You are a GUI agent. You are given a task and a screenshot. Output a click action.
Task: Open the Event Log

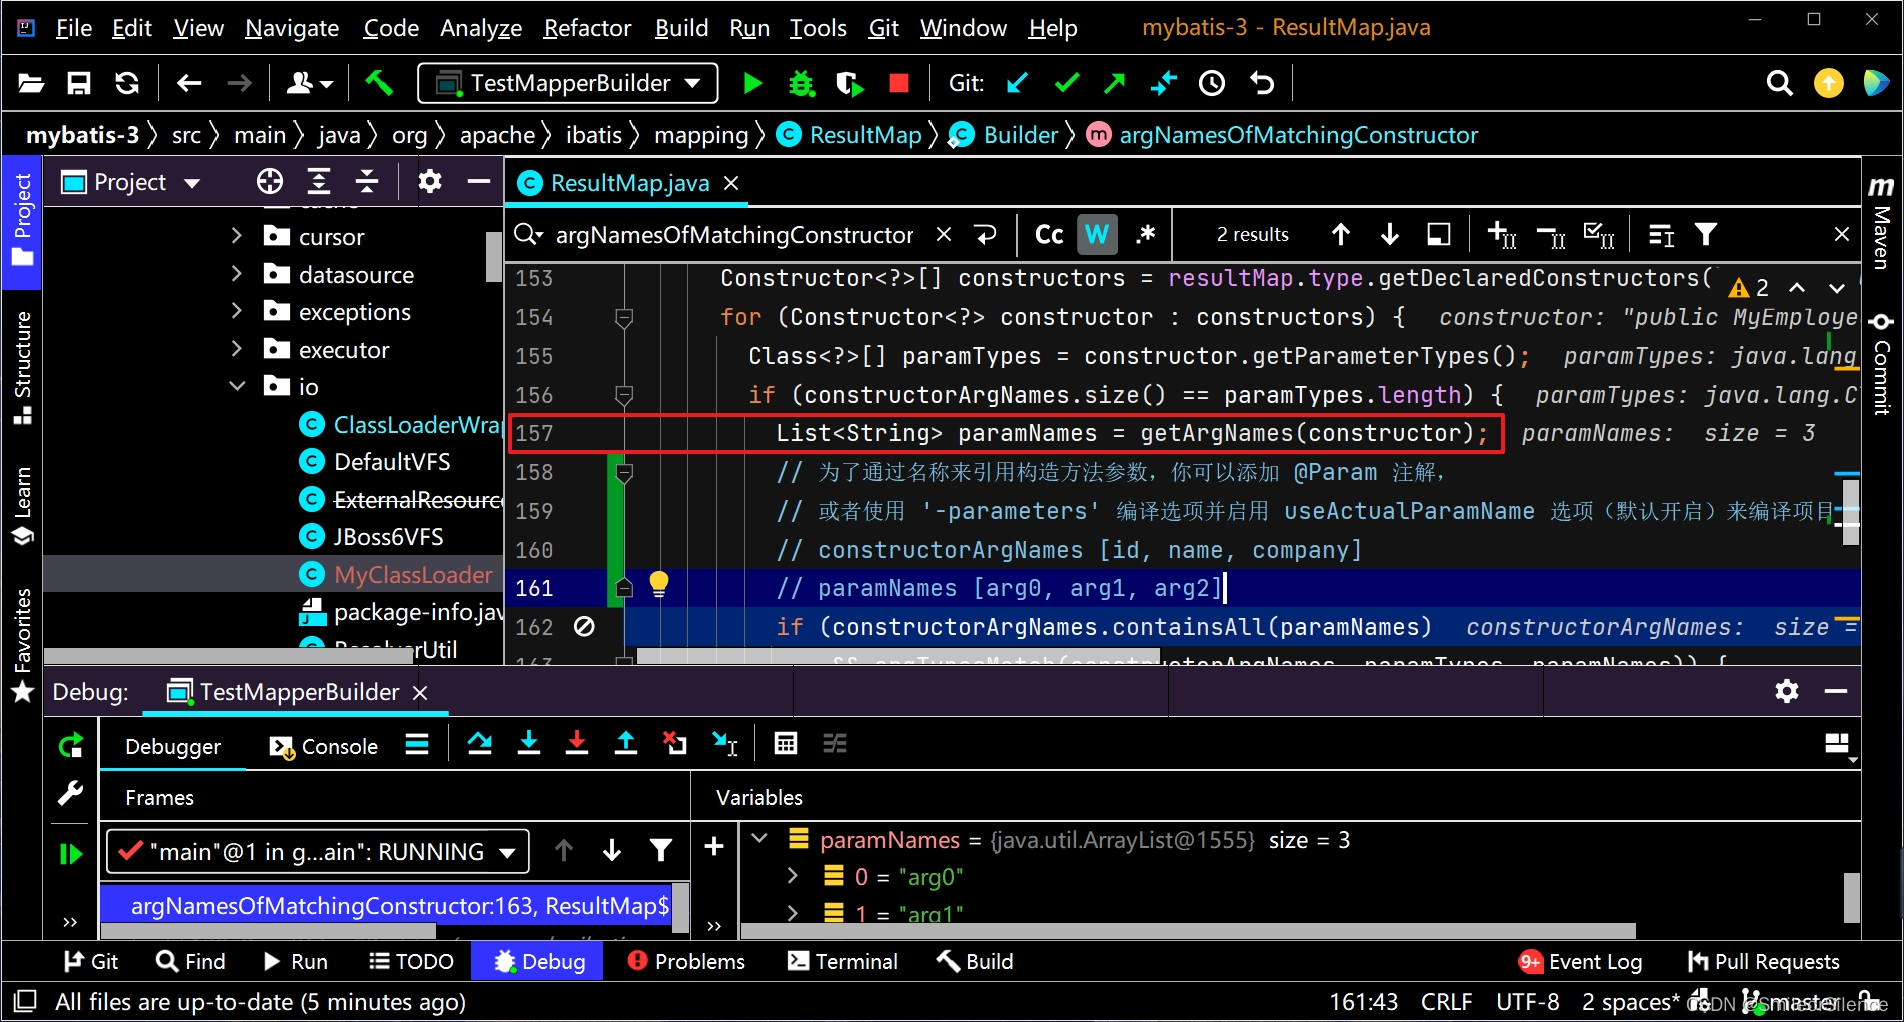pos(1580,962)
